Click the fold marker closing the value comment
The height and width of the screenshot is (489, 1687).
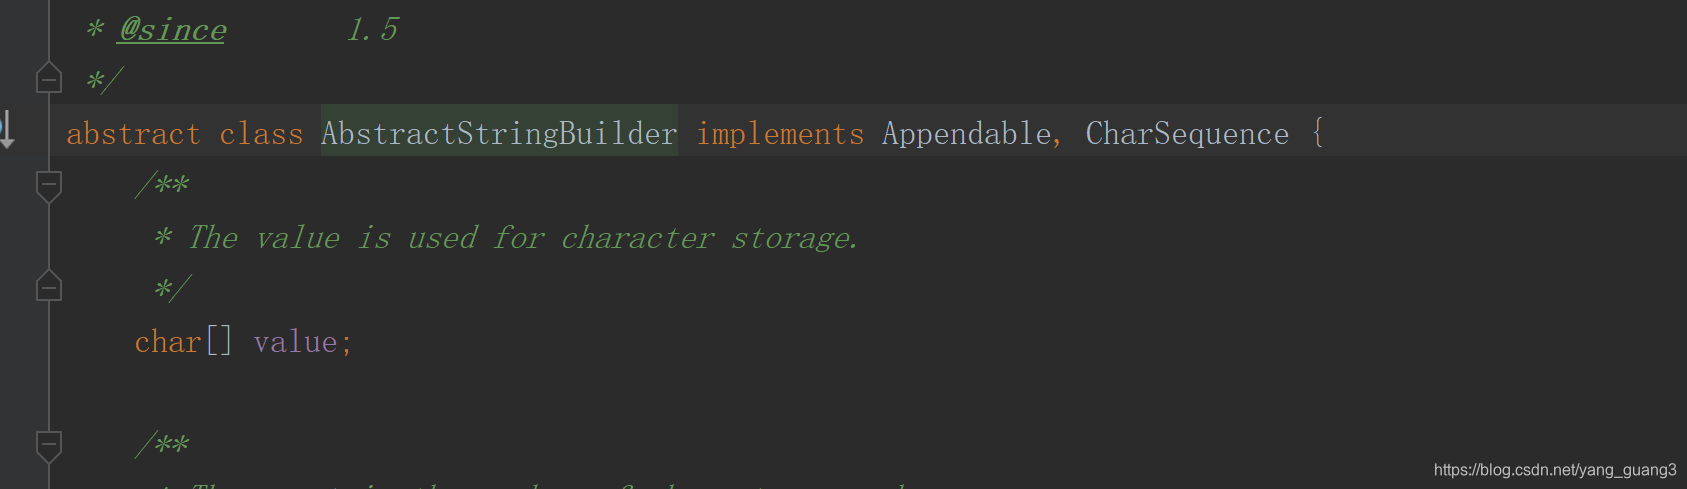[48, 287]
